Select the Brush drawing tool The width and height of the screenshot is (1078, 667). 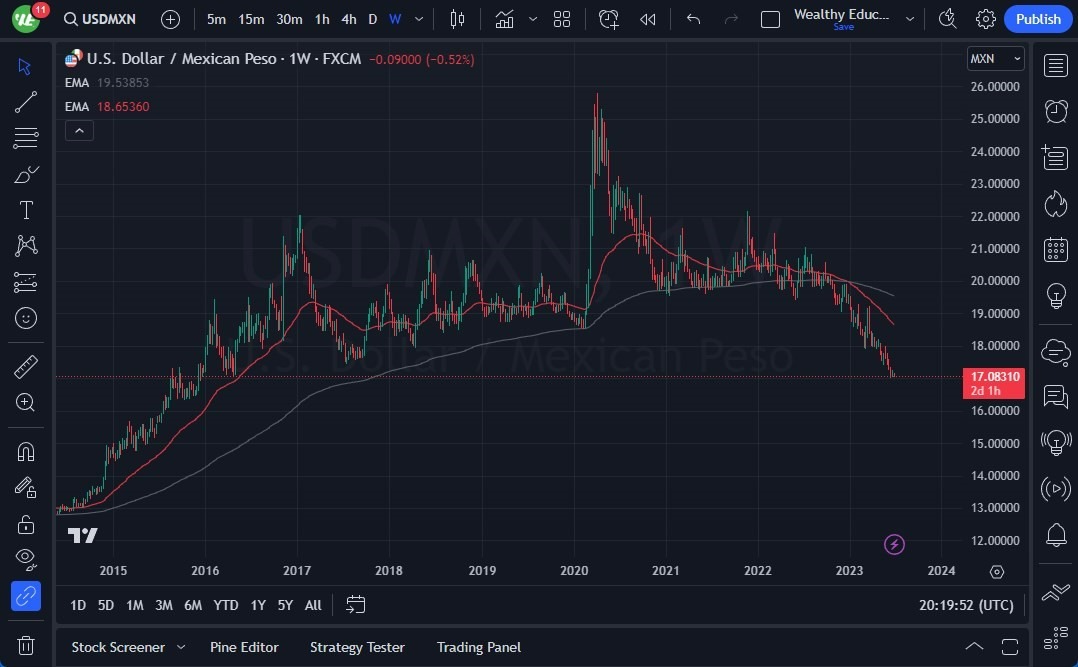point(25,173)
